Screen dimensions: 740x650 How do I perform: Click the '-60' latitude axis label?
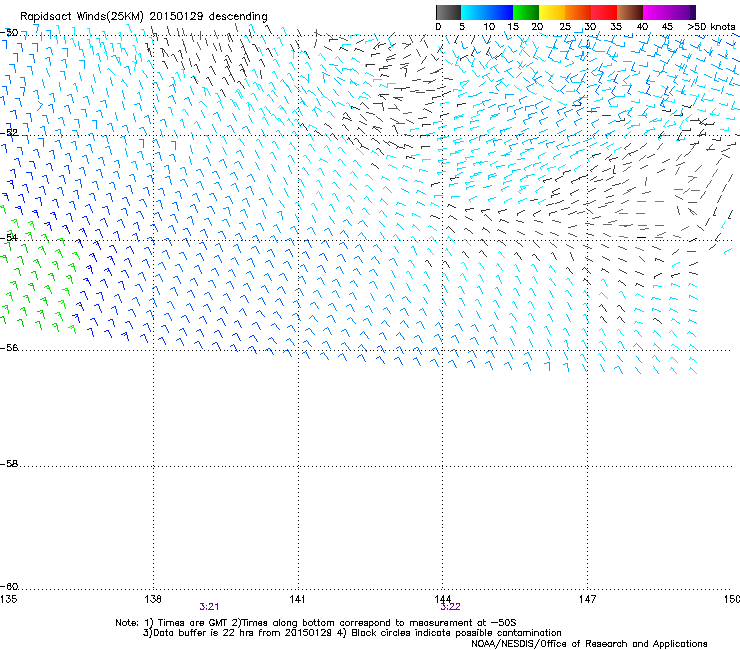pyautogui.click(x=9, y=587)
